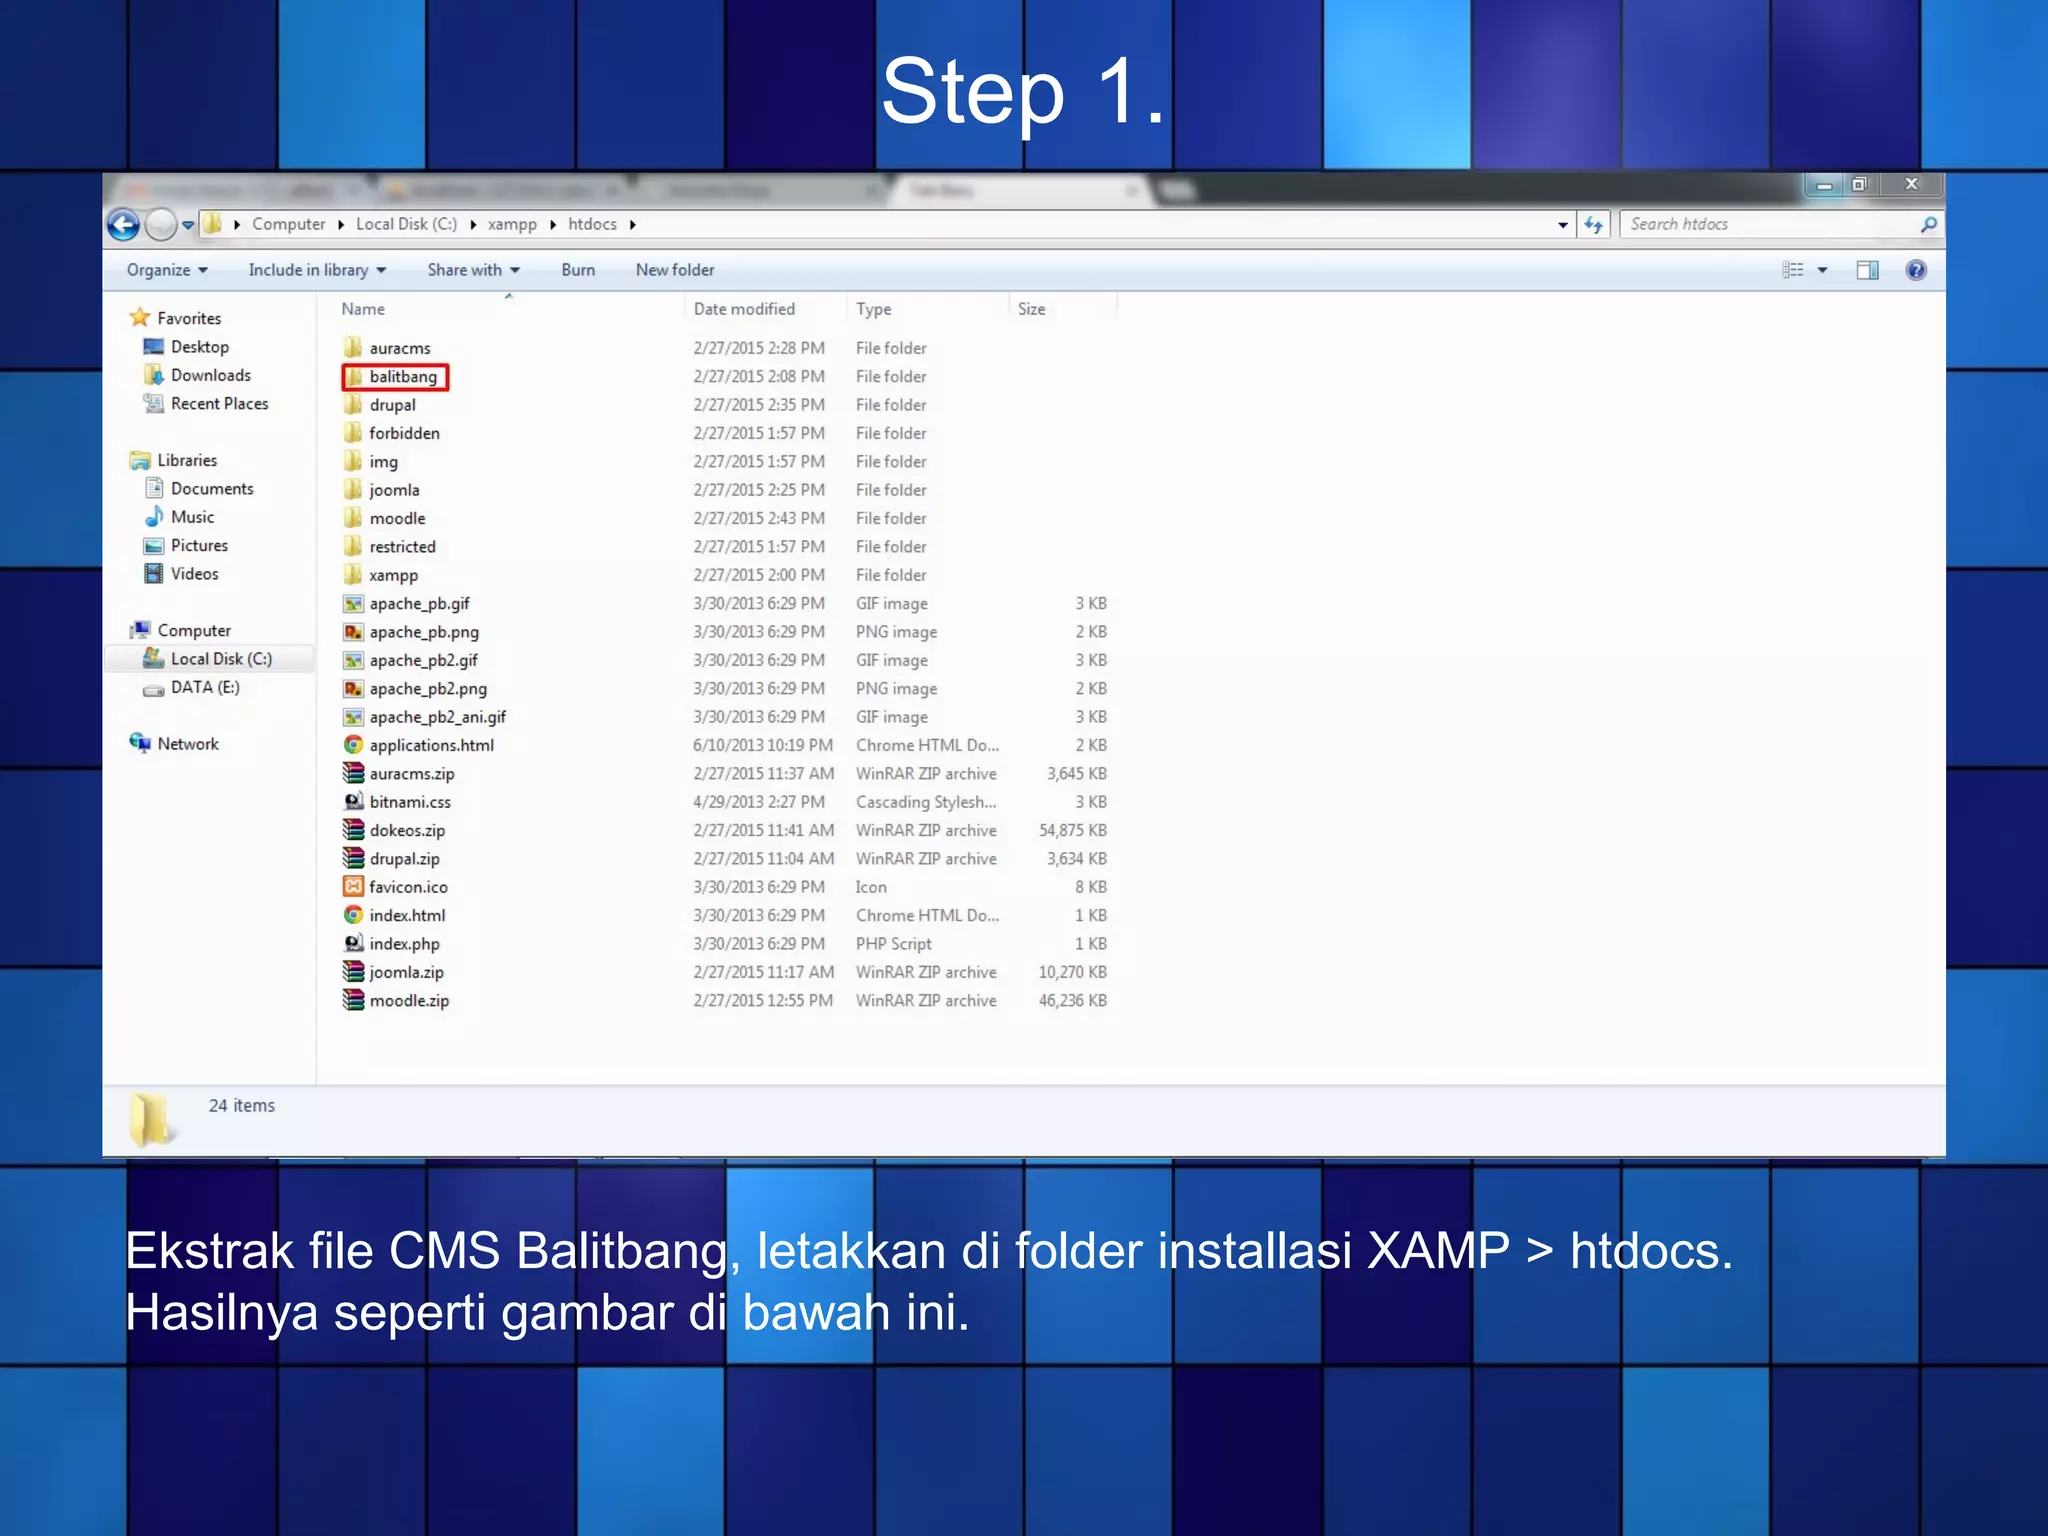This screenshot has width=2048, height=1536.
Task: Select the index.html file name
Action: (x=407, y=916)
